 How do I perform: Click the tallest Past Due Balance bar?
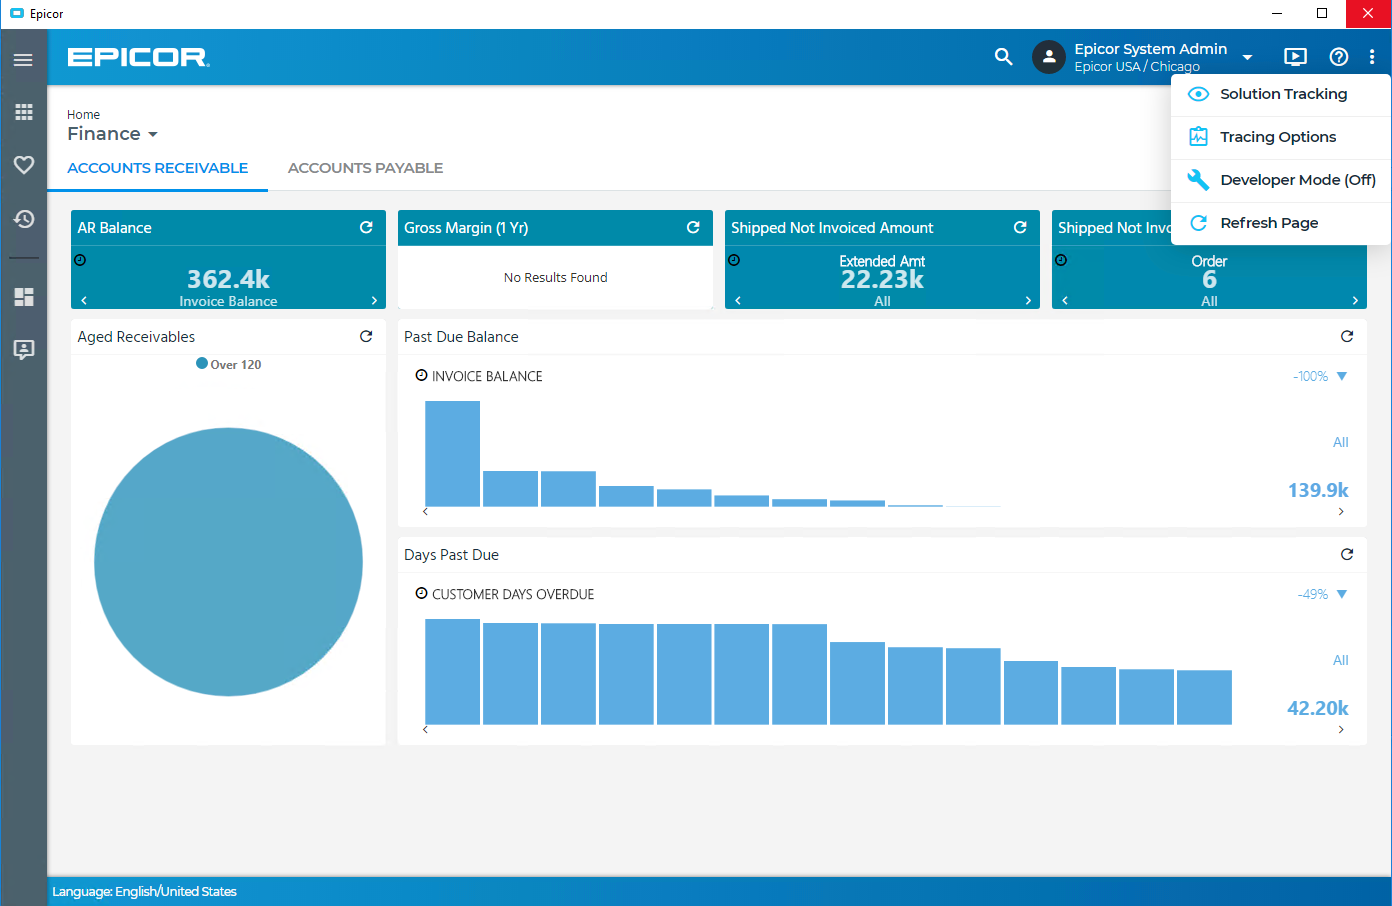pyautogui.click(x=452, y=454)
